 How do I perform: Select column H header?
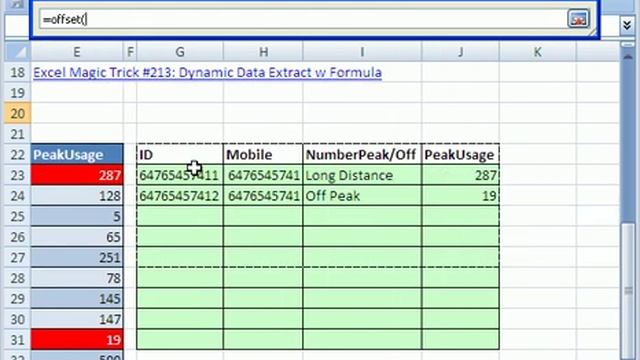(263, 52)
